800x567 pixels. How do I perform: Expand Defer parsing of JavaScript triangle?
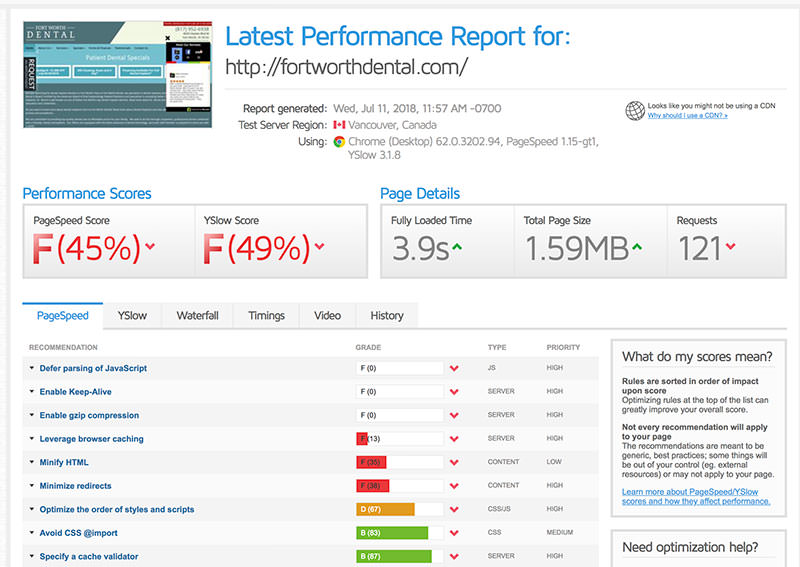pyautogui.click(x=32, y=368)
